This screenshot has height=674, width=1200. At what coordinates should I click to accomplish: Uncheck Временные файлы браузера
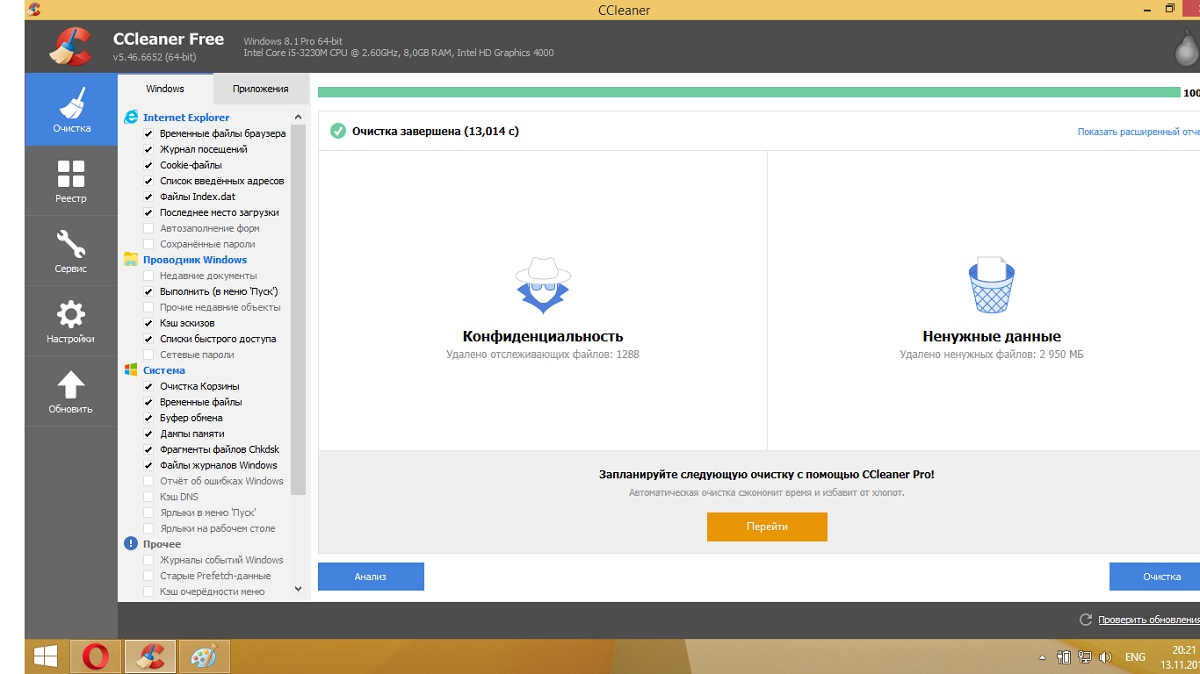pos(149,134)
